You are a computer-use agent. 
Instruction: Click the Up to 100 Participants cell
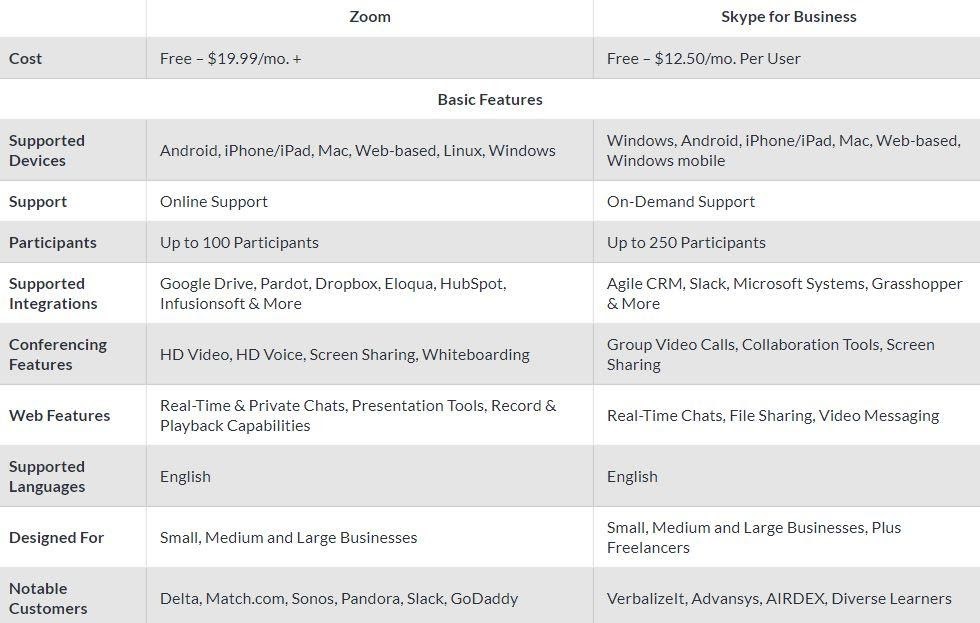tap(239, 243)
